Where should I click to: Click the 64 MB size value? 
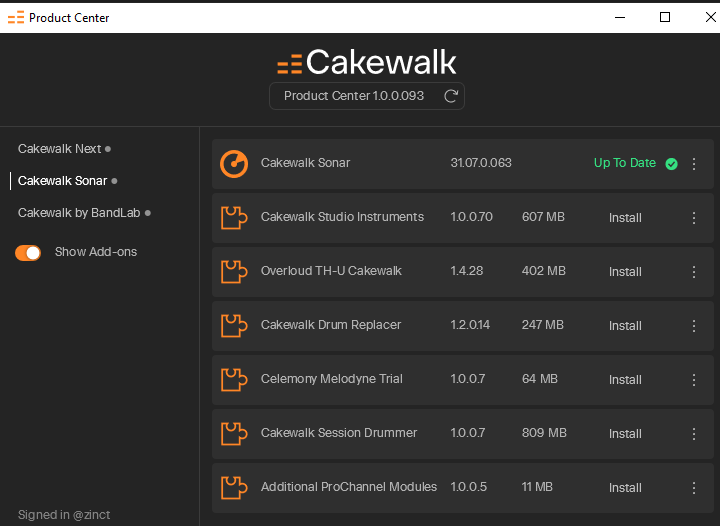point(540,379)
